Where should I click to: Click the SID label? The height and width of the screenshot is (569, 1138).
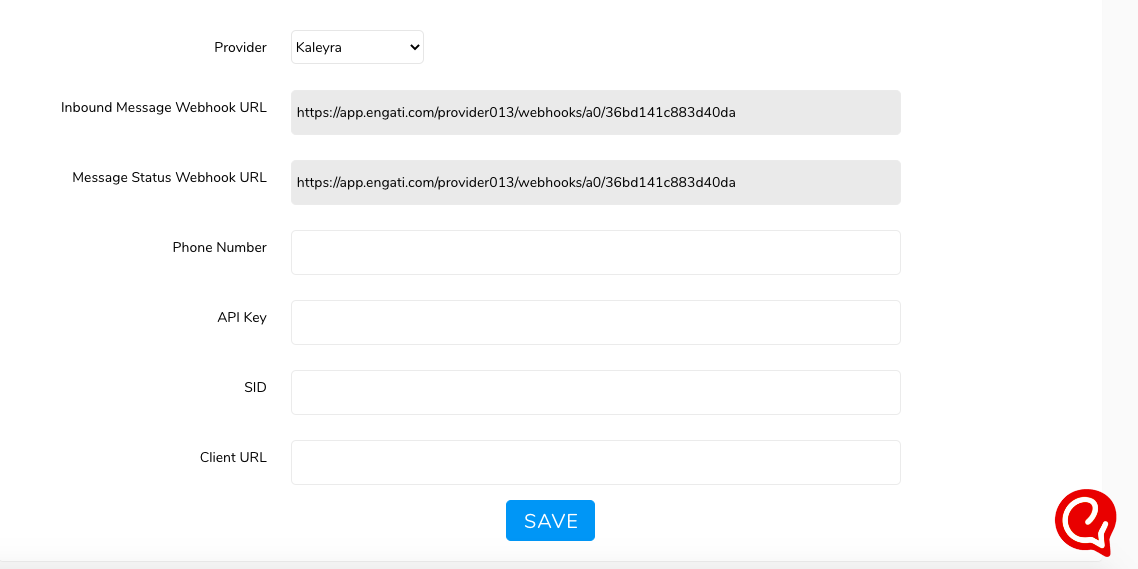[x=255, y=388]
